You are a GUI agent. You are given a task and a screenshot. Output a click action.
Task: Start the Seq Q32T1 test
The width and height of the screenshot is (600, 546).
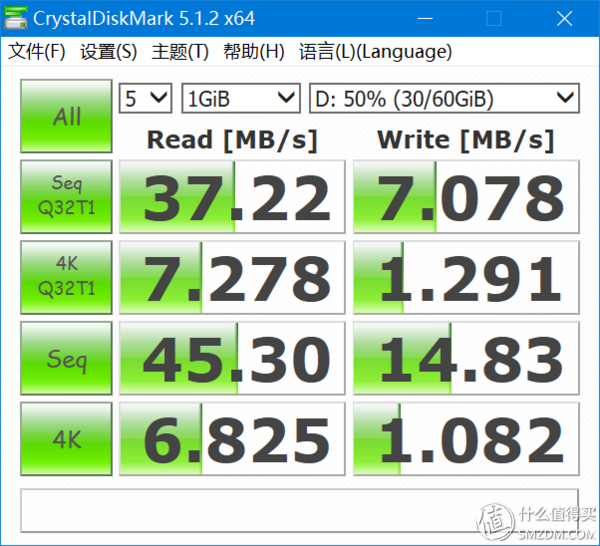(67, 196)
